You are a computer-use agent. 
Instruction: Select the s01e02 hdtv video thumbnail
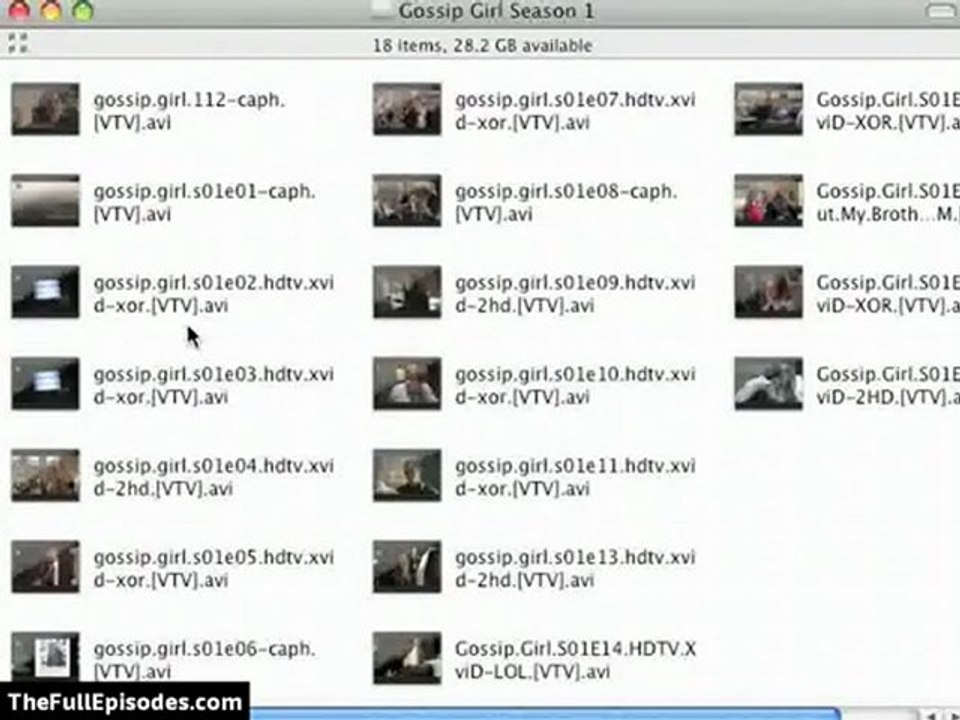tap(45, 292)
